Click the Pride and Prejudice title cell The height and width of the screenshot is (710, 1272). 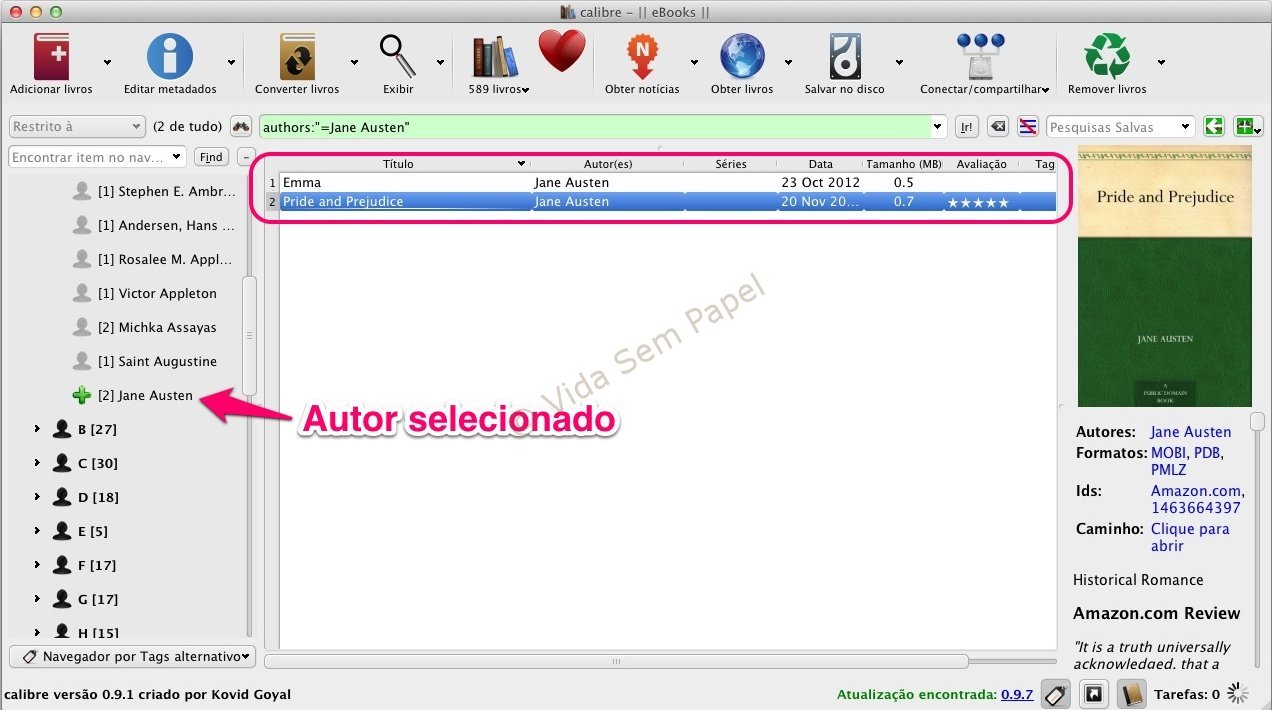coord(405,202)
